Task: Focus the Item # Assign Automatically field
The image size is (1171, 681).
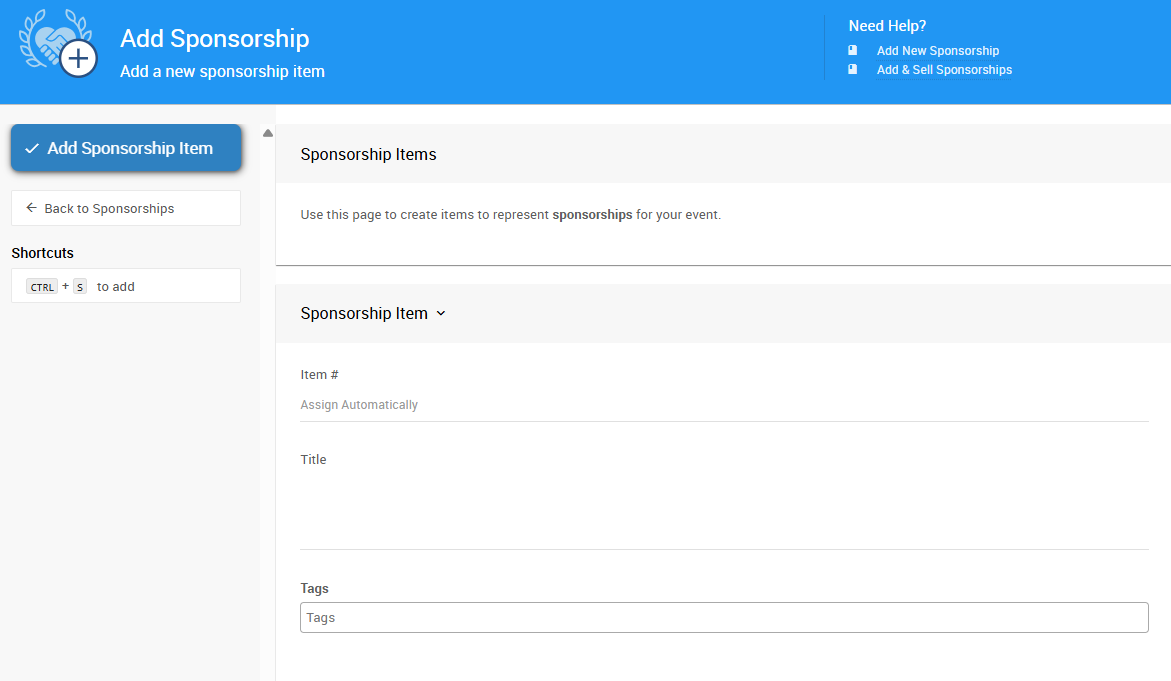Action: (x=724, y=405)
